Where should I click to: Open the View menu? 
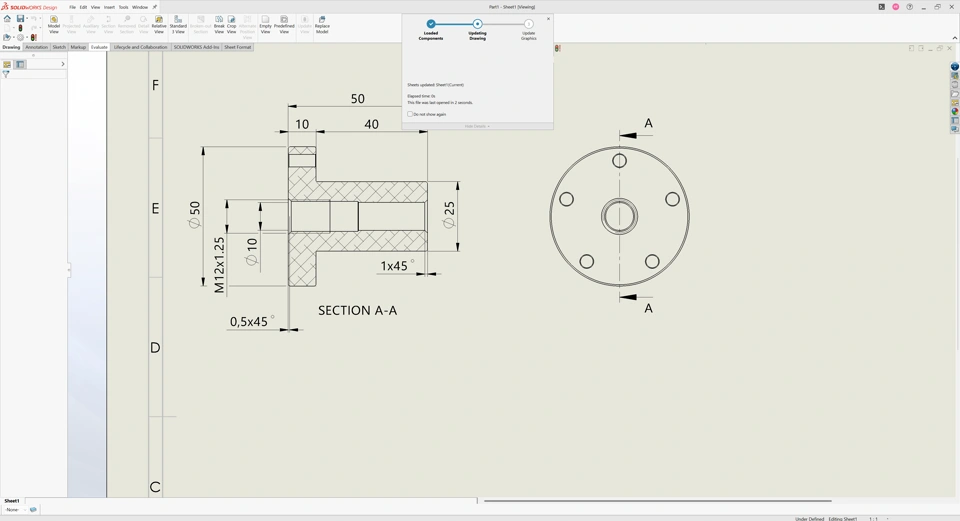click(96, 7)
